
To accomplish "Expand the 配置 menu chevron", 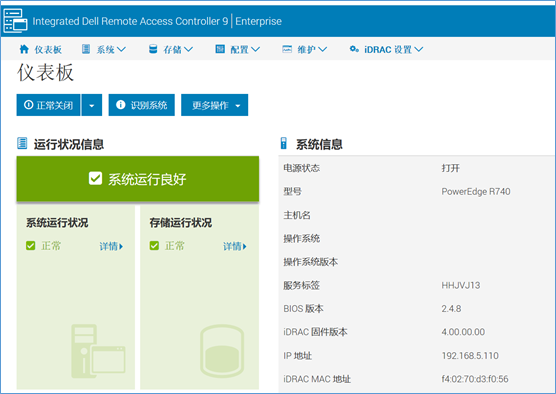I will tap(255, 49).
